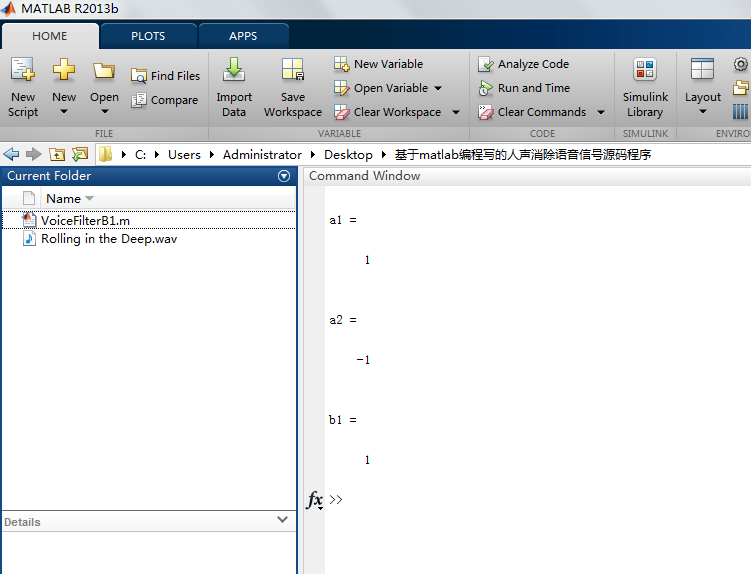Click the New plus icon
Screen dimensions: 751x574
point(64,70)
